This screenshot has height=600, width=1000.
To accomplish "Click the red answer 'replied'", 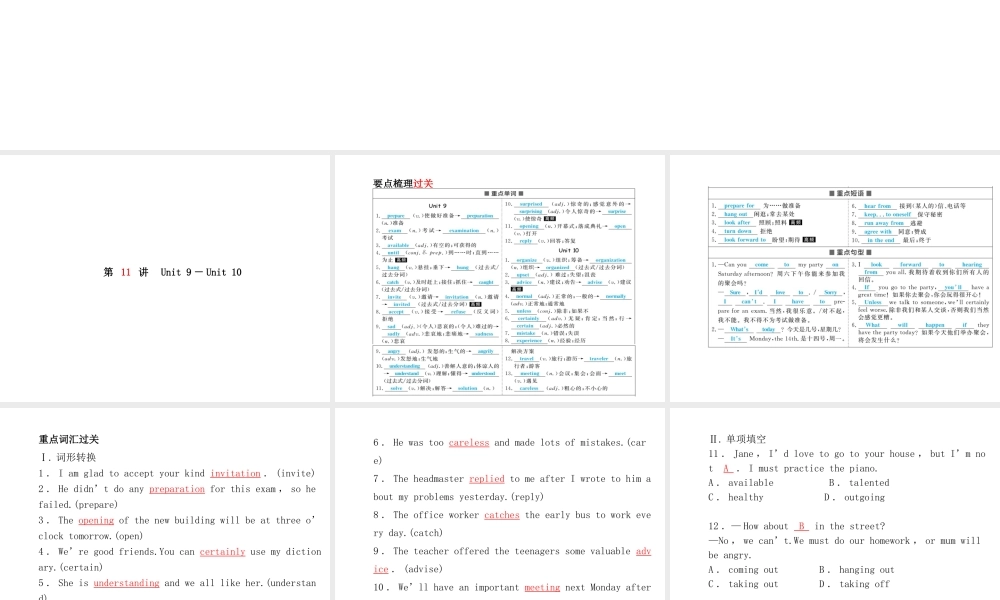I will pos(487,479).
